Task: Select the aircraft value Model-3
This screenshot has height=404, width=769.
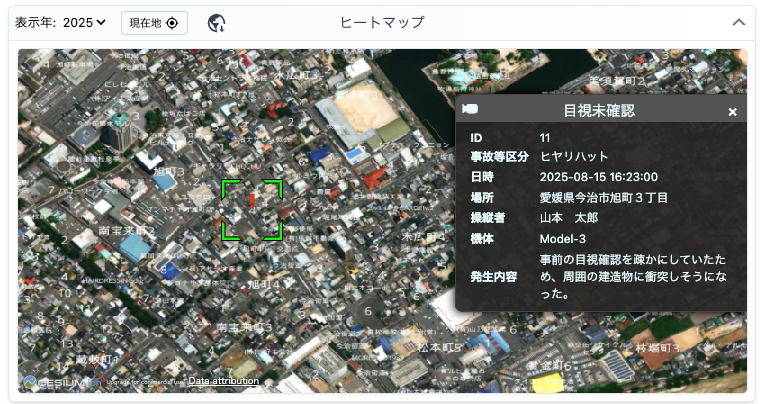Action: (563, 239)
